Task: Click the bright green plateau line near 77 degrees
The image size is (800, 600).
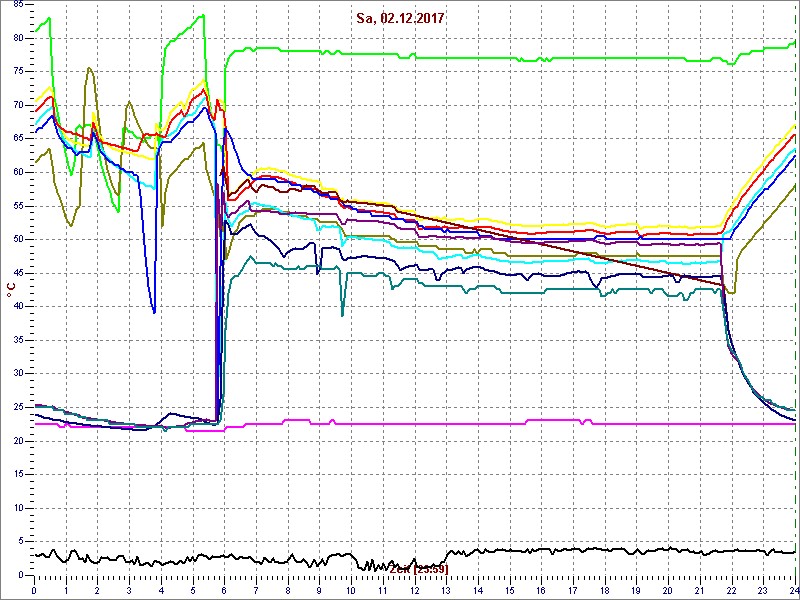Action: coord(500,57)
